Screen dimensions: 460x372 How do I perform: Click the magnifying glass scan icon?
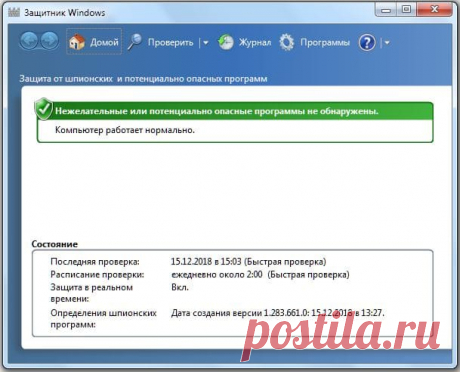pos(135,42)
